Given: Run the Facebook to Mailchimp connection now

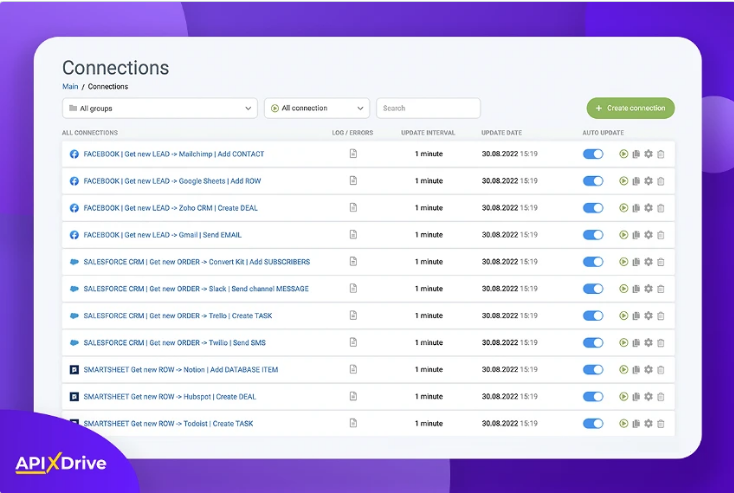Looking at the screenshot, I should click(x=624, y=154).
